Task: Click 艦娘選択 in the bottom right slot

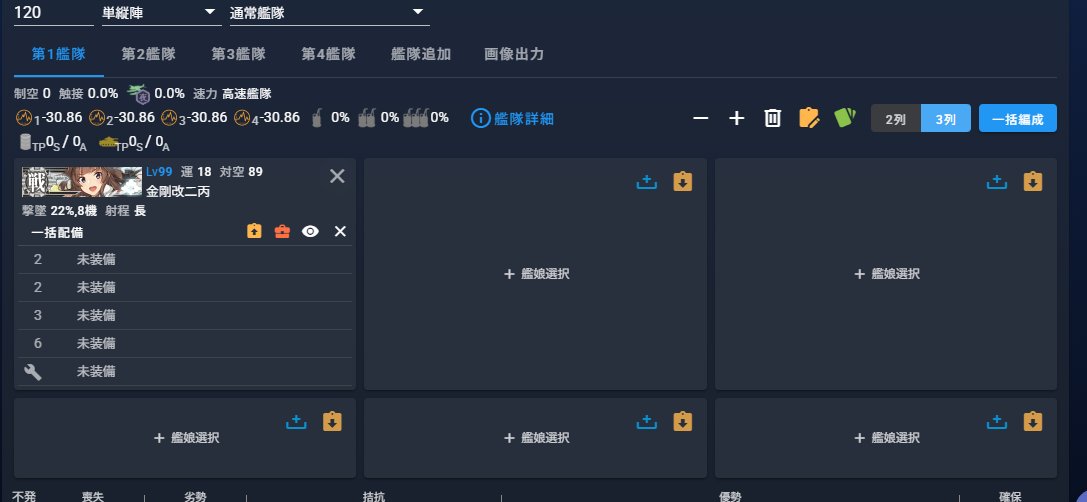Action: click(x=887, y=438)
